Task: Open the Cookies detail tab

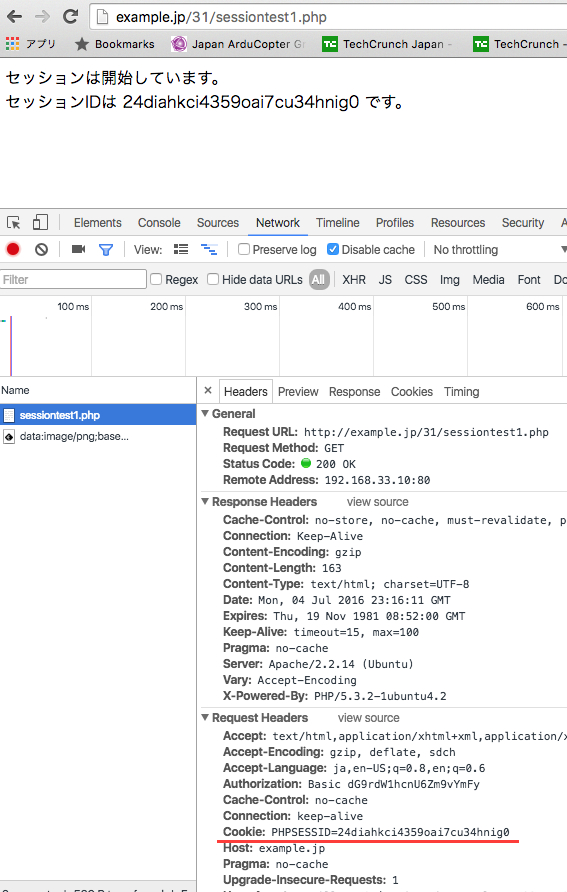Action: 412,391
